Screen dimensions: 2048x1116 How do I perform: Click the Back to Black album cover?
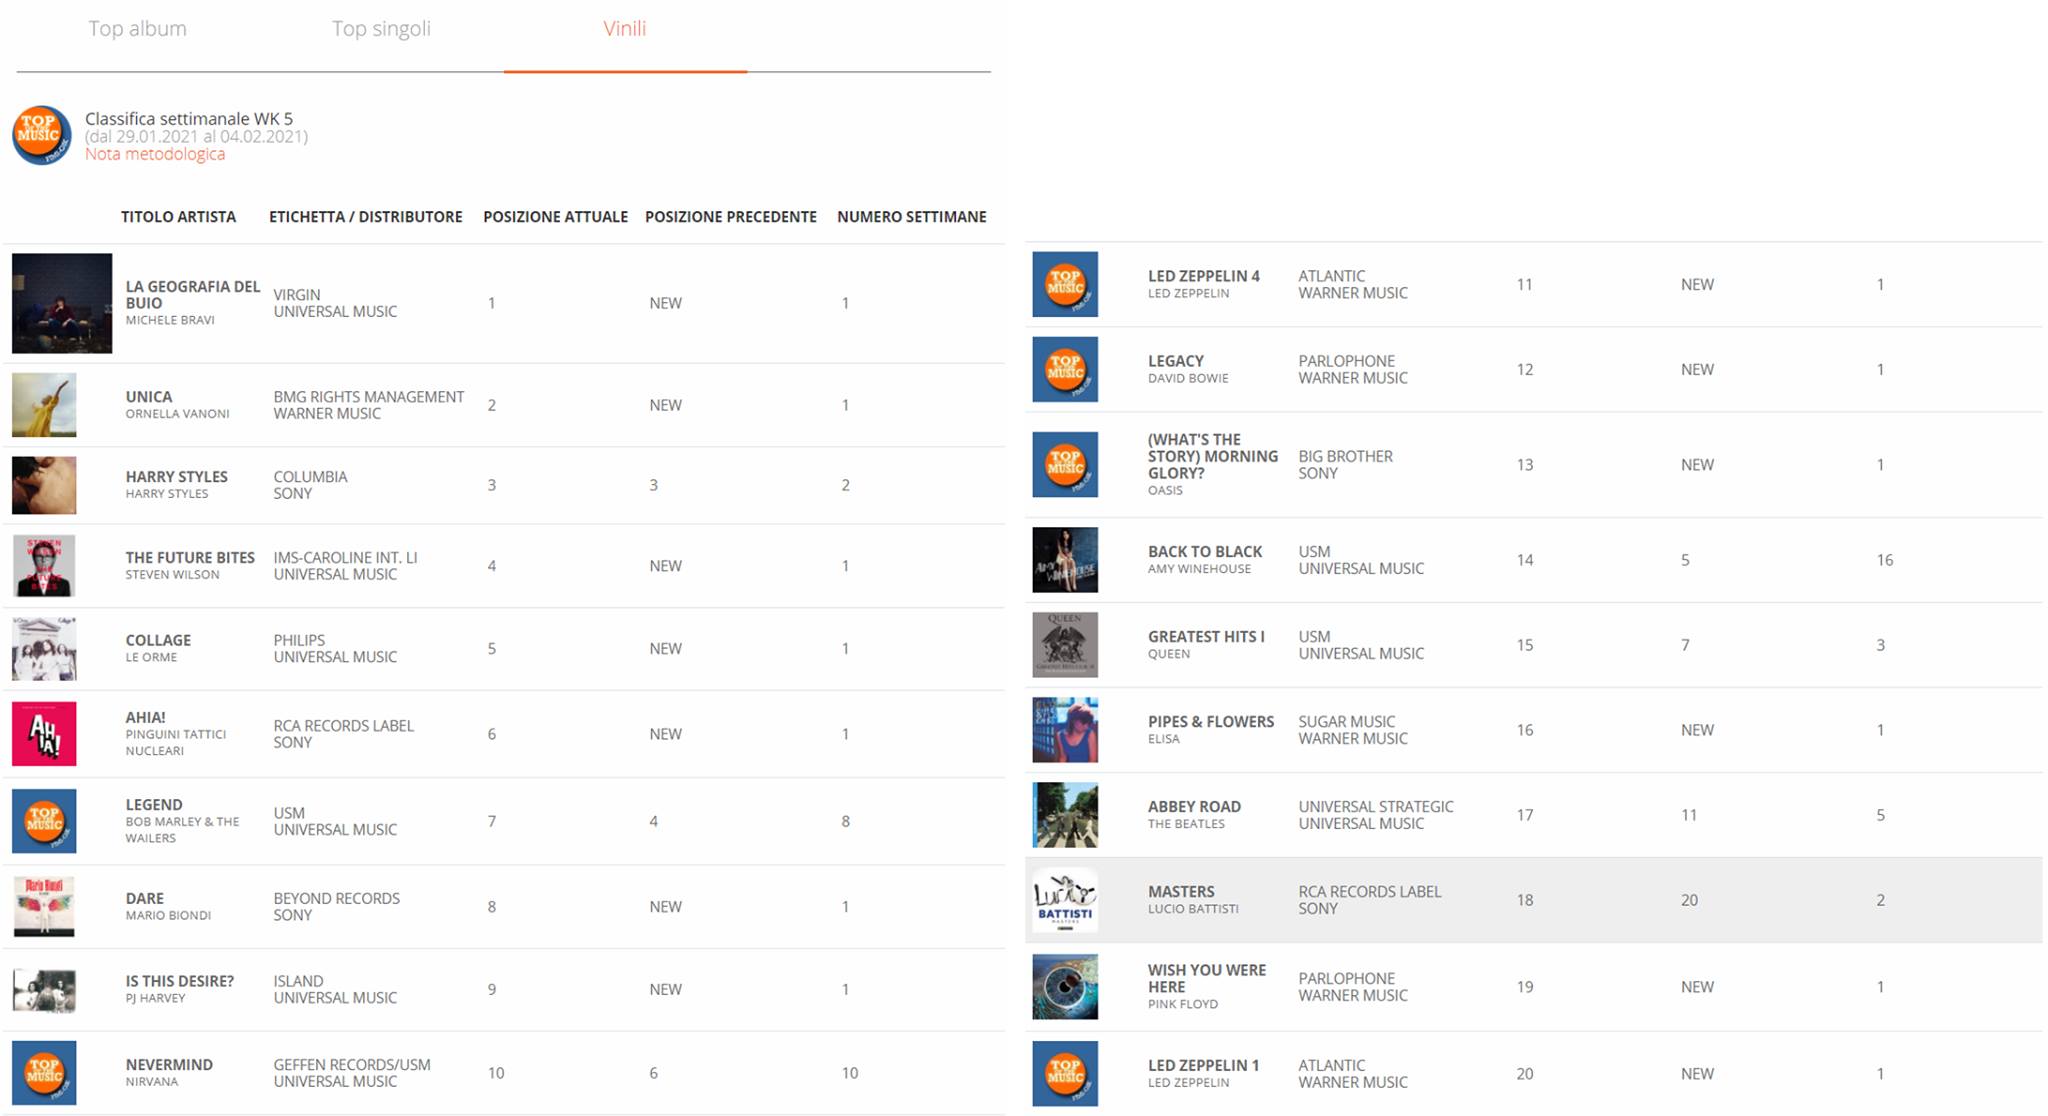coord(1065,560)
